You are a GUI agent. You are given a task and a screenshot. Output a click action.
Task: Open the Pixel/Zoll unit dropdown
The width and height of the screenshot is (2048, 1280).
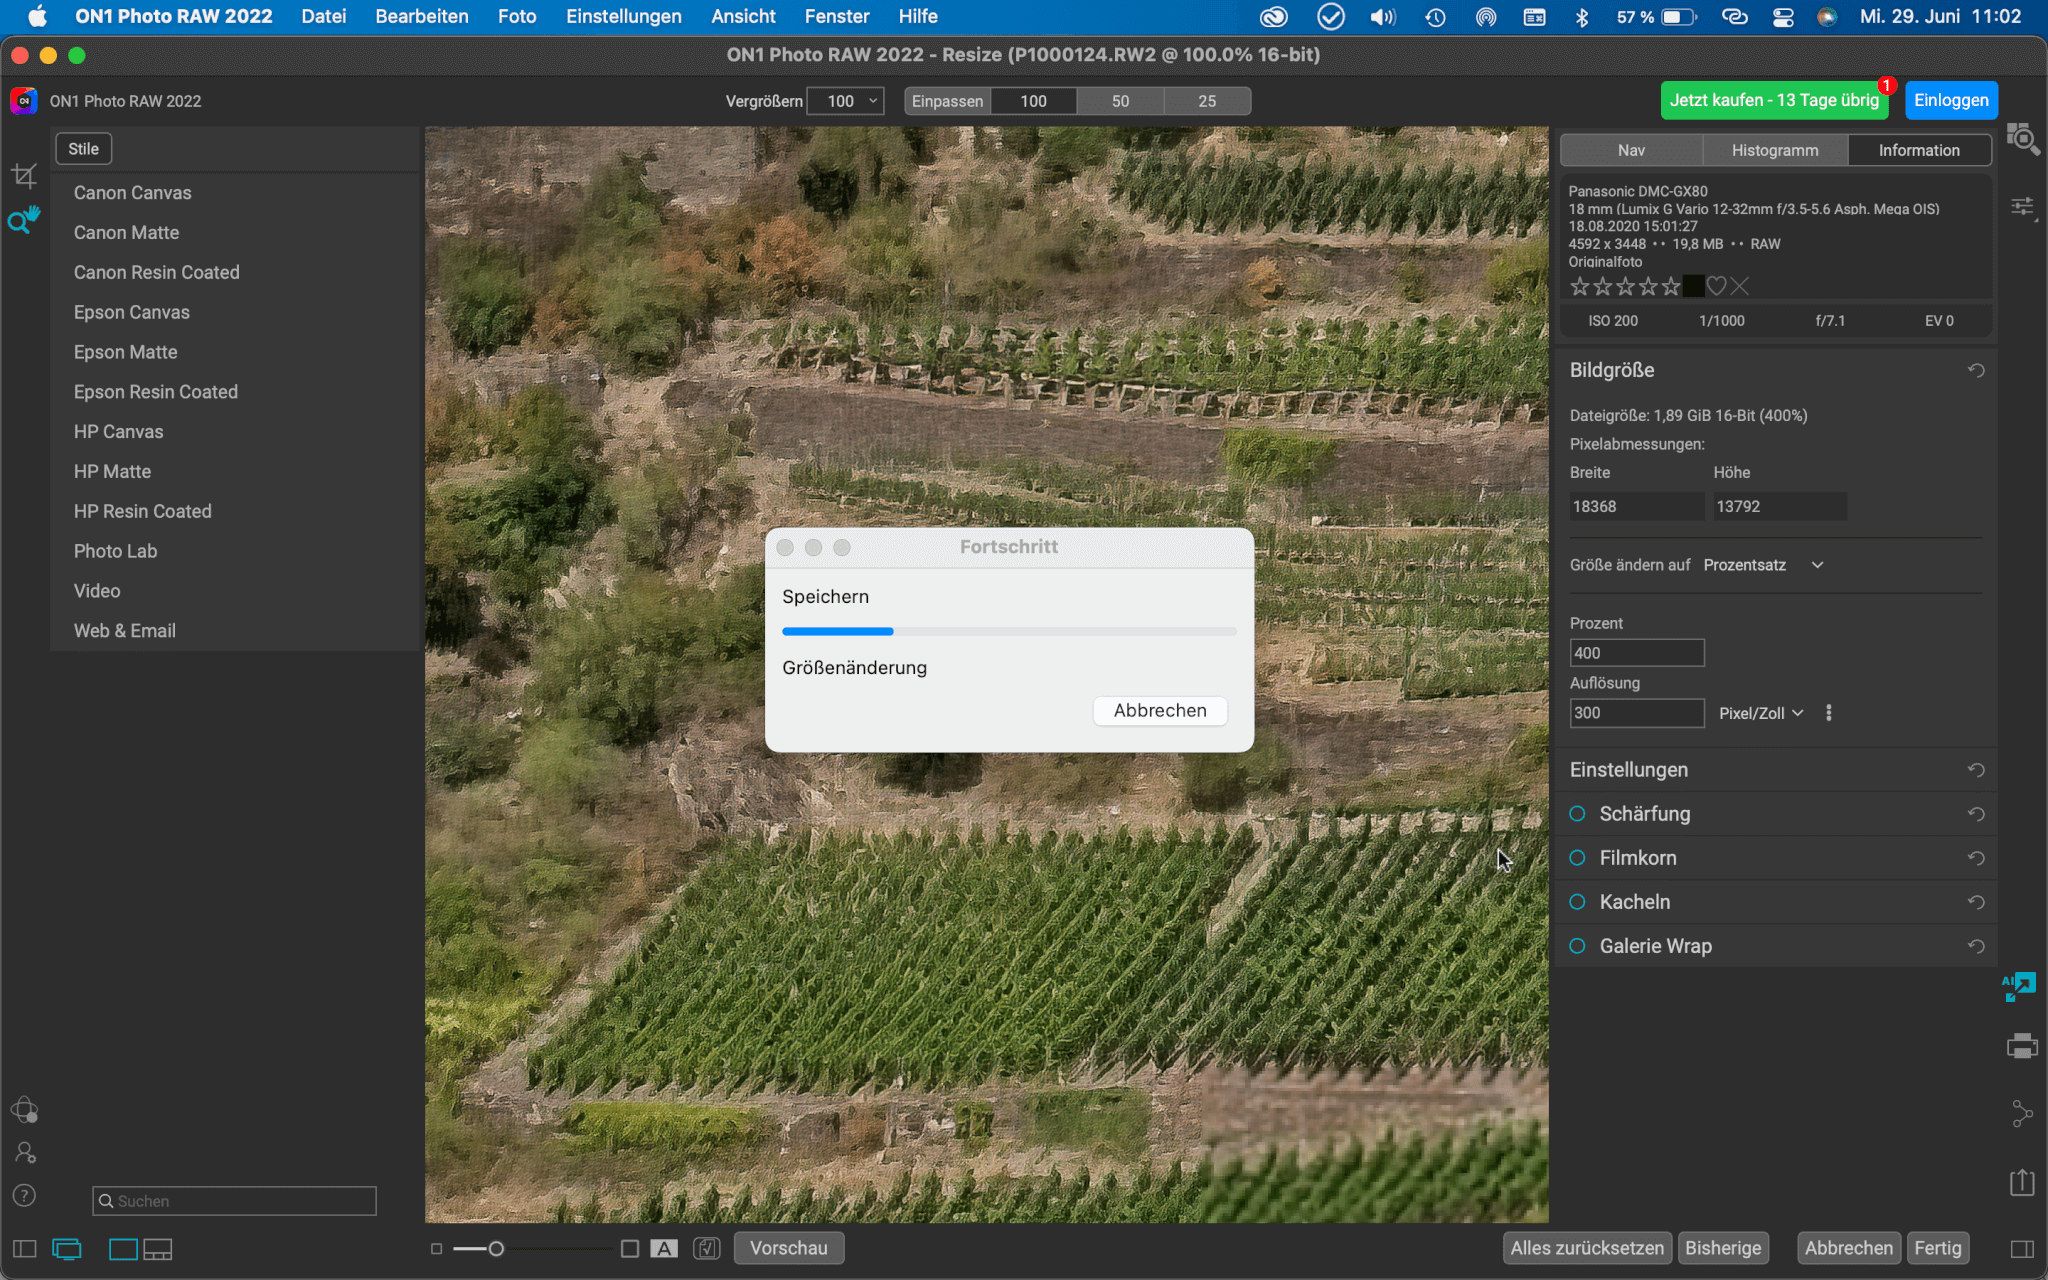pos(1761,713)
